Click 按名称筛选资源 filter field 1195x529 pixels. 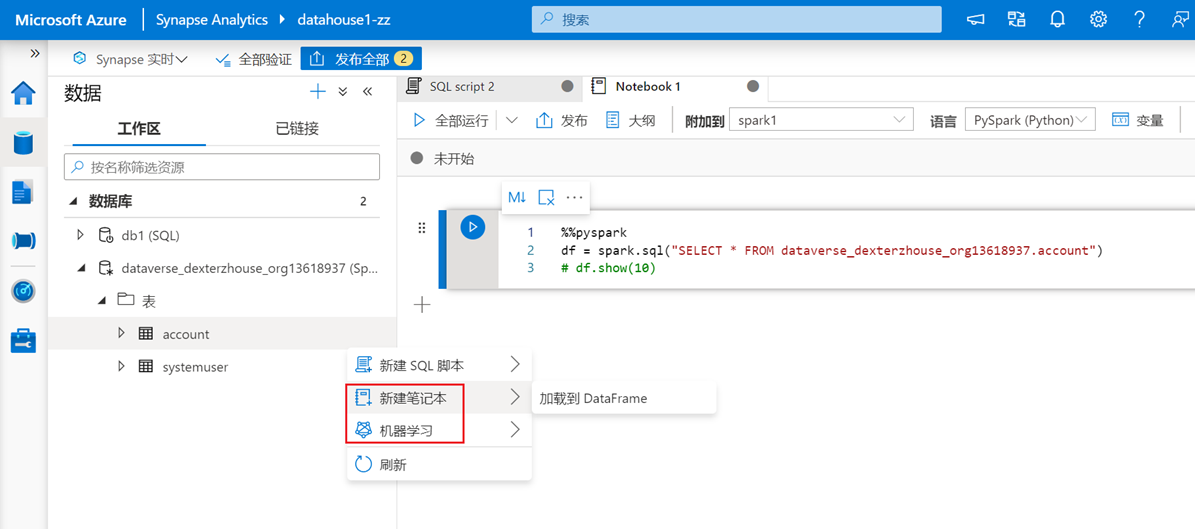coord(222,167)
